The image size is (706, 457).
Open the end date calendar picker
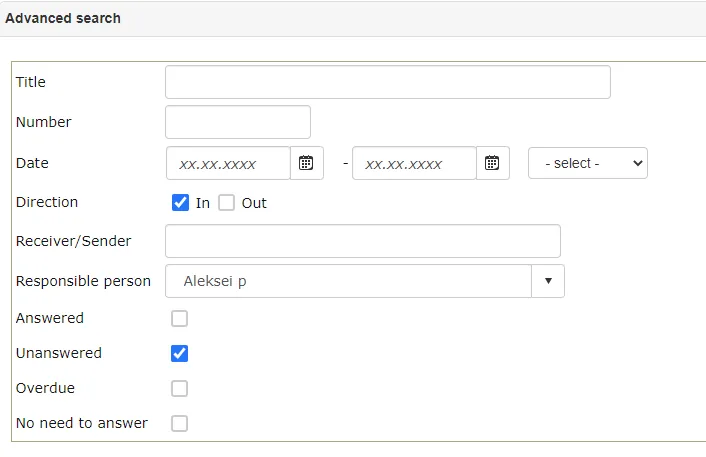pyautogui.click(x=493, y=163)
